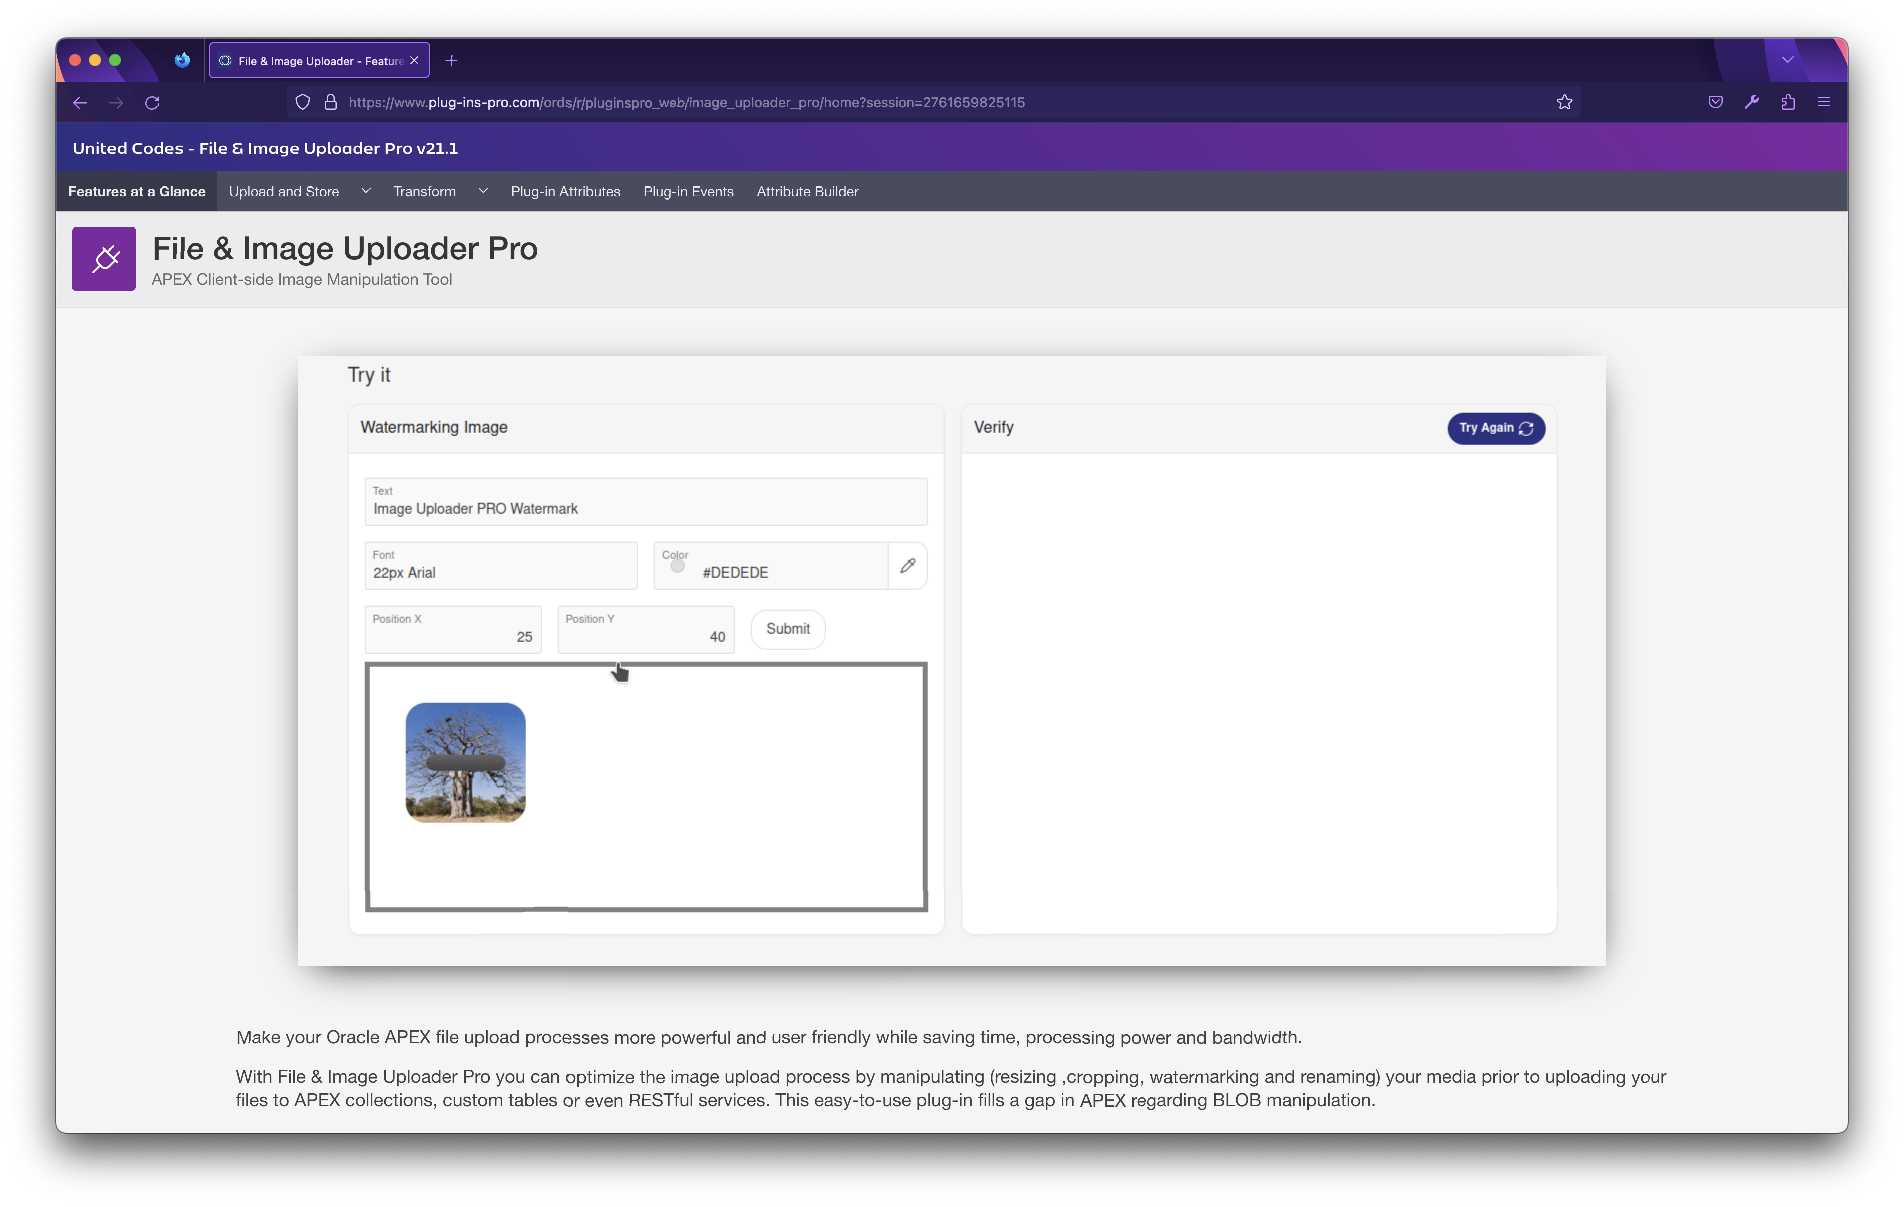Click the 'File & Image Uploader Pro' page title
Screen dimensions: 1904x1207
tap(345, 248)
